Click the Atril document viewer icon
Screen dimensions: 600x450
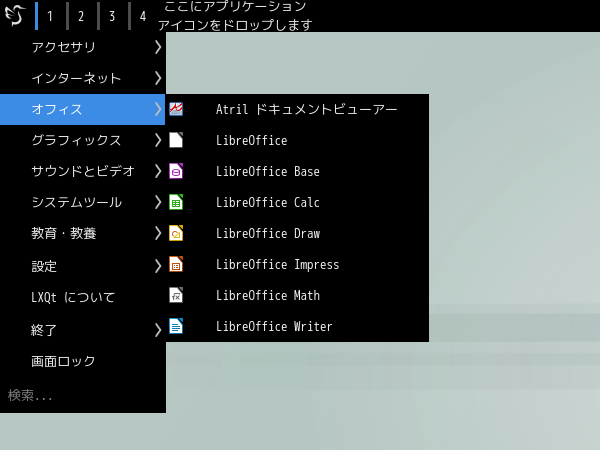point(176,109)
